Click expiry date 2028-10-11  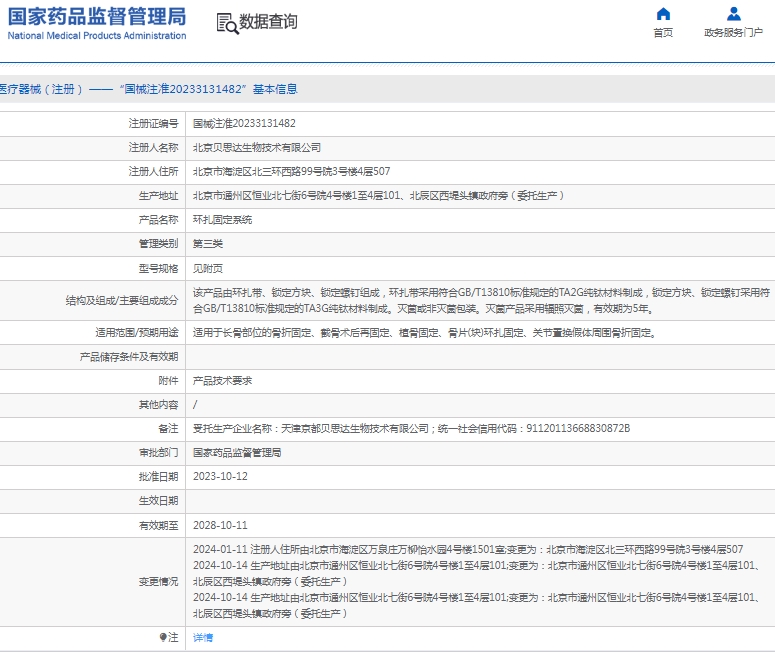coord(220,525)
